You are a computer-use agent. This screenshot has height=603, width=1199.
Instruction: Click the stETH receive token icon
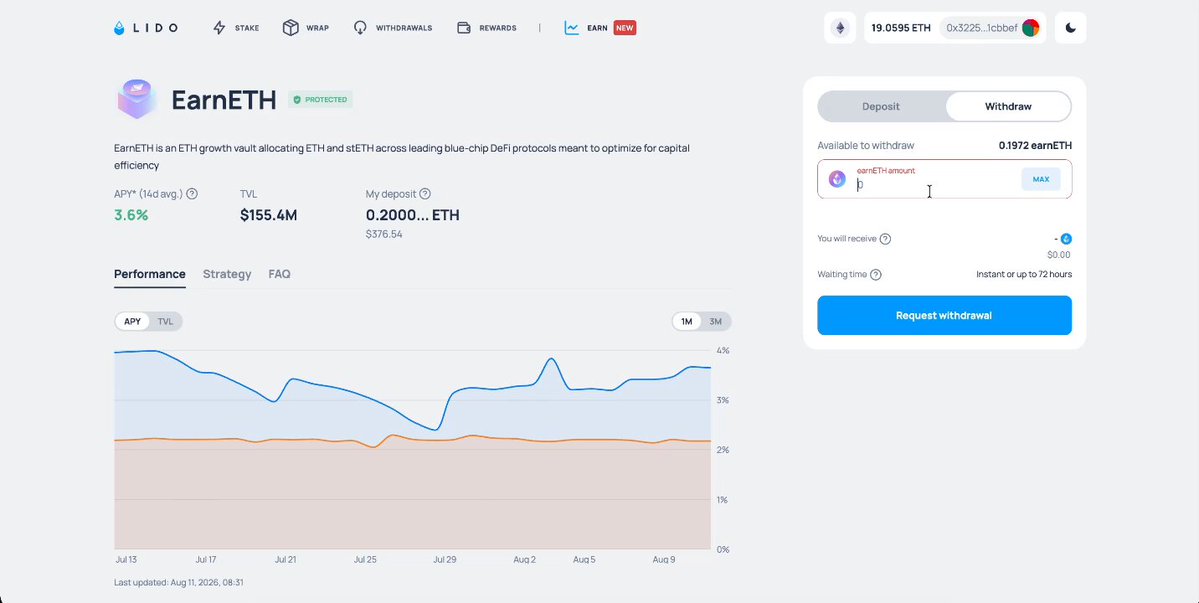point(1066,238)
